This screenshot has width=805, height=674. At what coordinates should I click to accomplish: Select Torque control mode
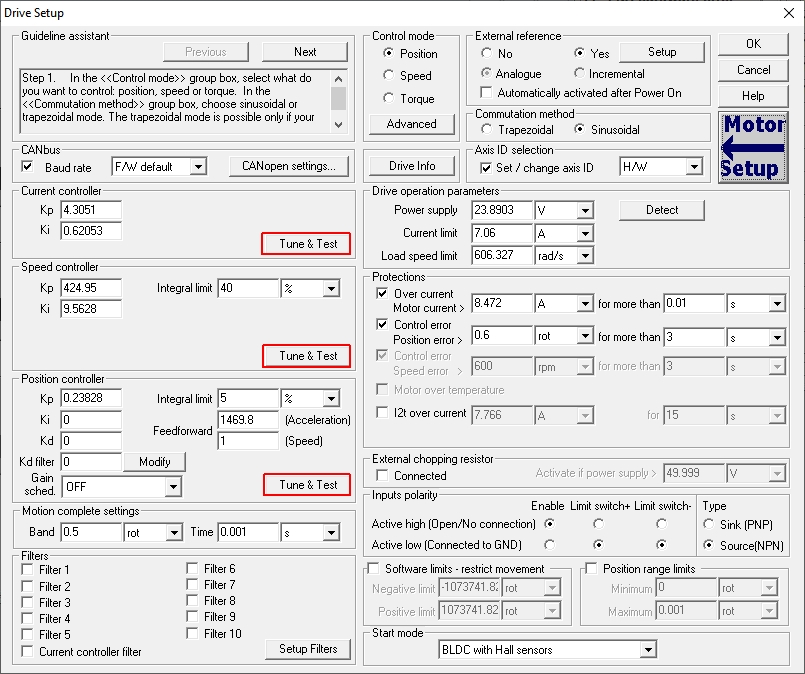click(389, 98)
